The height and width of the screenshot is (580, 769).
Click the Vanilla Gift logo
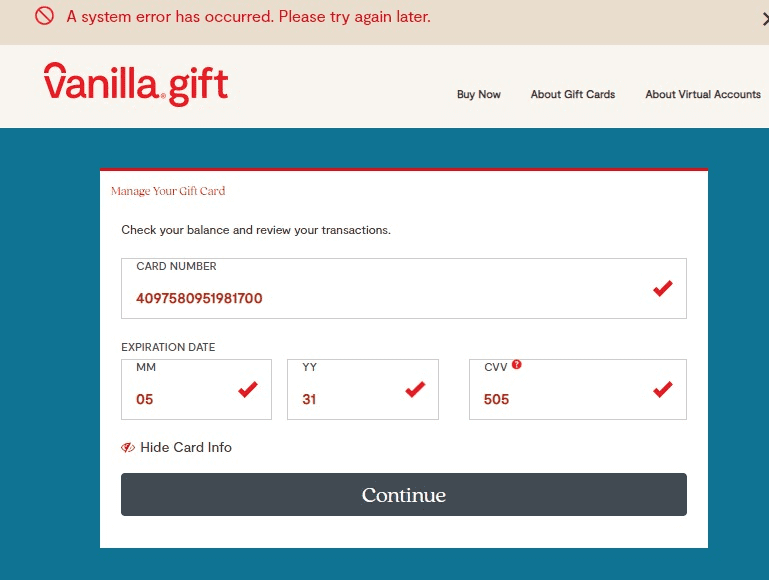[x=136, y=84]
